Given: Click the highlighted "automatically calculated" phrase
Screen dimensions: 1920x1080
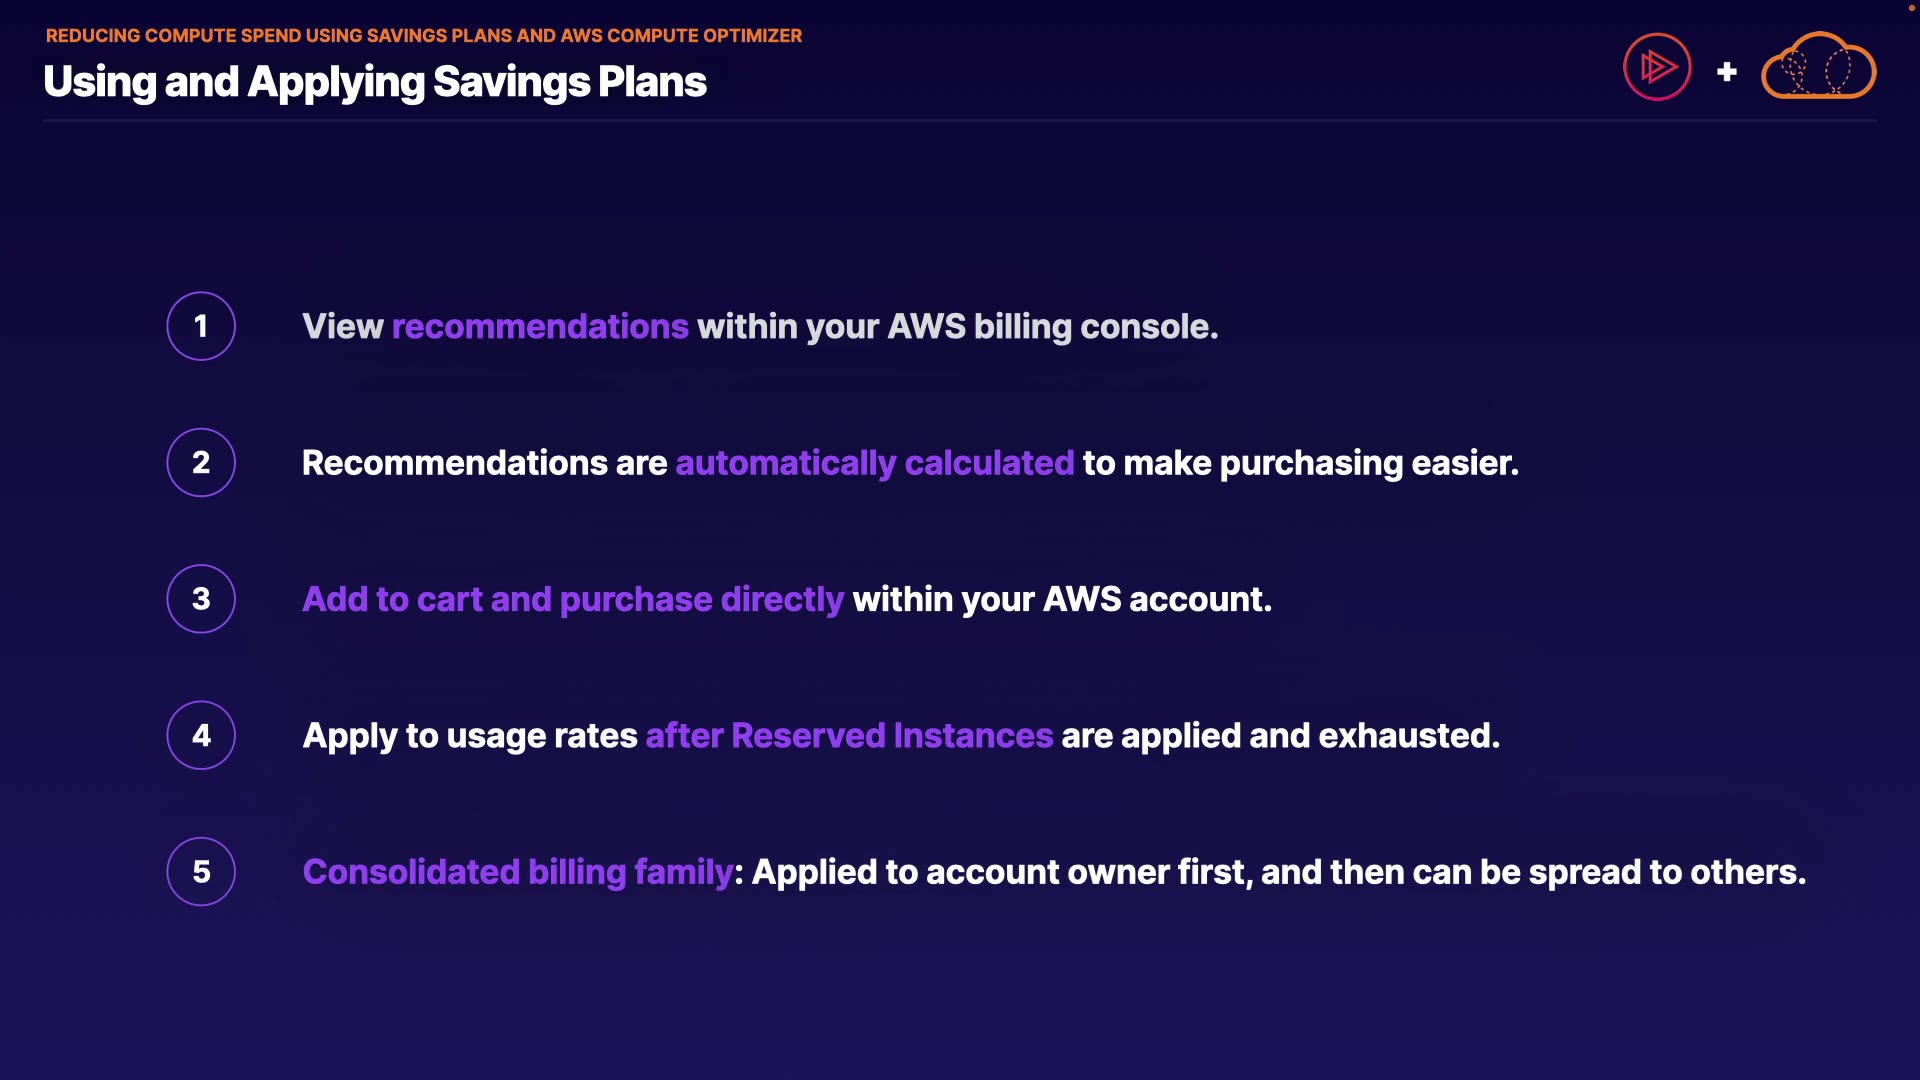Looking at the screenshot, I should 874,463.
